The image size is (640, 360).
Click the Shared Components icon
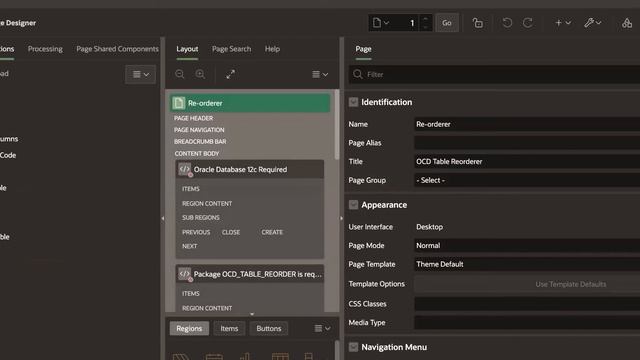coord(627,23)
